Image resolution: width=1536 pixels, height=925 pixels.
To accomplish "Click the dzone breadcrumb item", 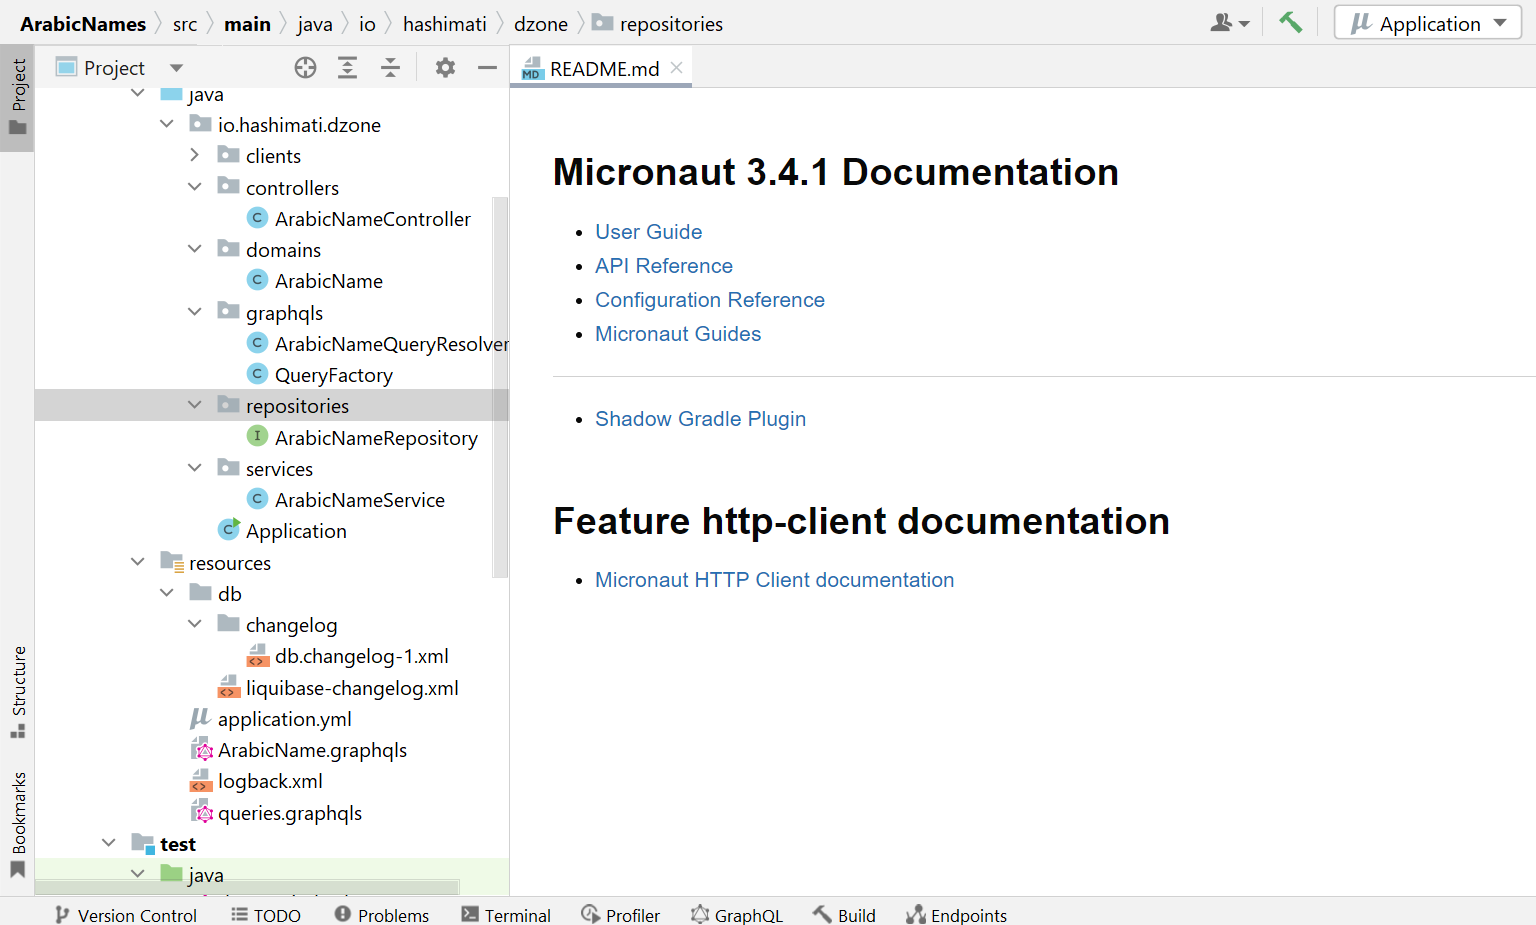I will click(x=541, y=24).
